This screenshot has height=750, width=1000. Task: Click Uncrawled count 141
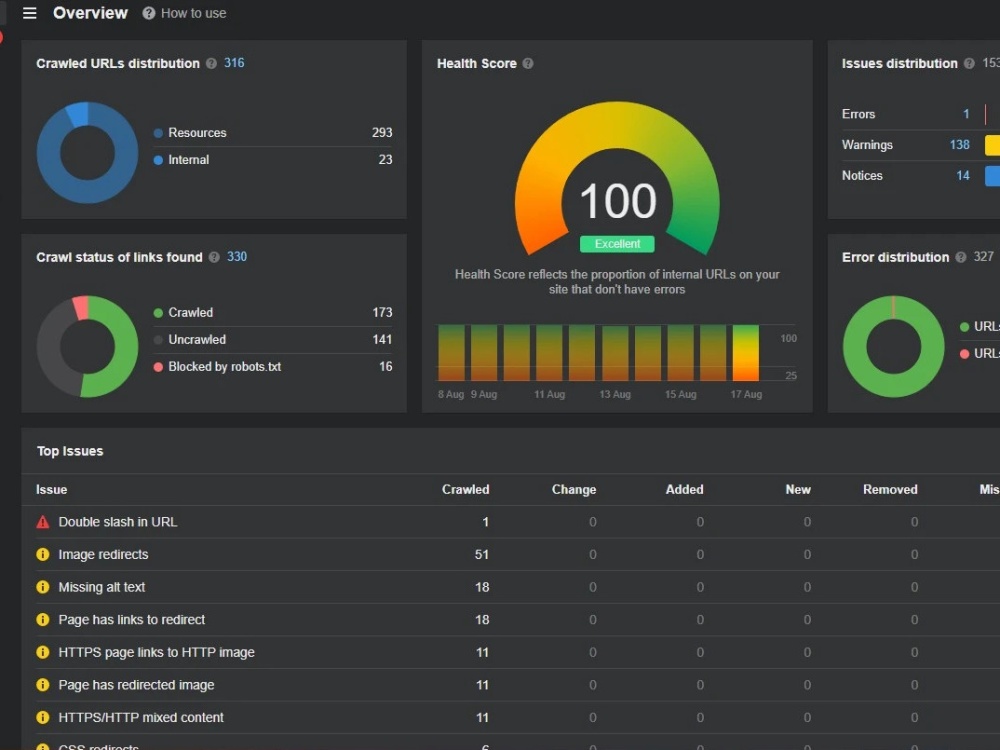tap(382, 339)
